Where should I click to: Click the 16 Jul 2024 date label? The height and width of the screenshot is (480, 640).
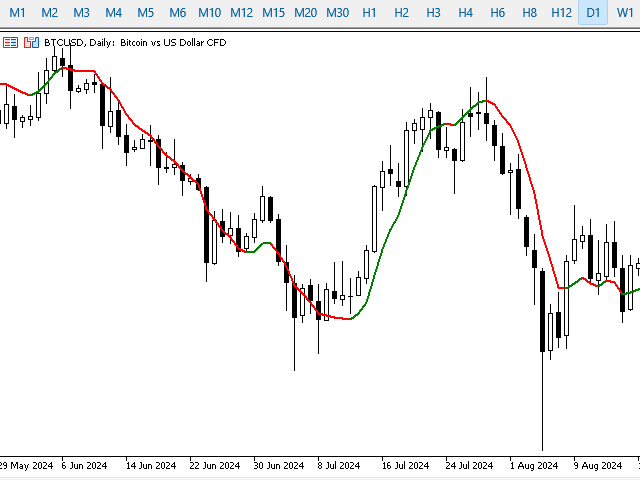[405, 465]
